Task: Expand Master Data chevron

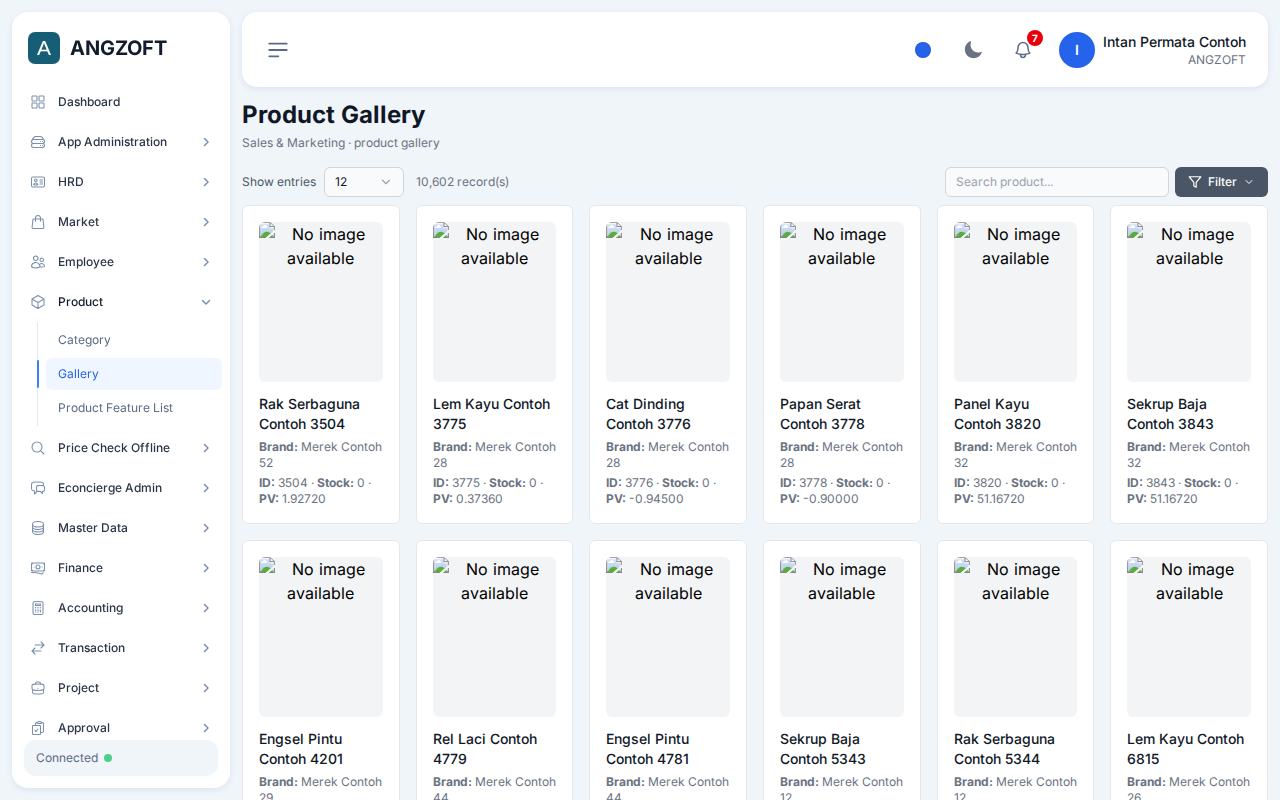Action: point(206,528)
